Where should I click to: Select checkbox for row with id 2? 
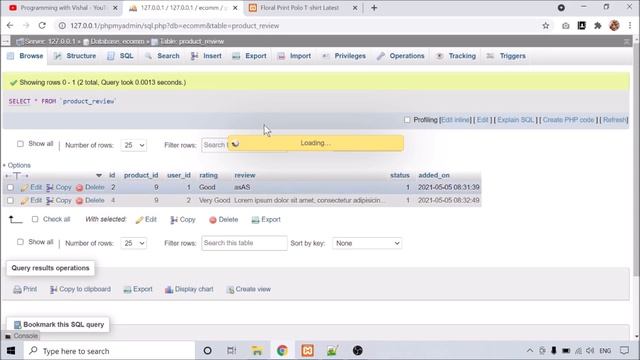tap(10, 188)
